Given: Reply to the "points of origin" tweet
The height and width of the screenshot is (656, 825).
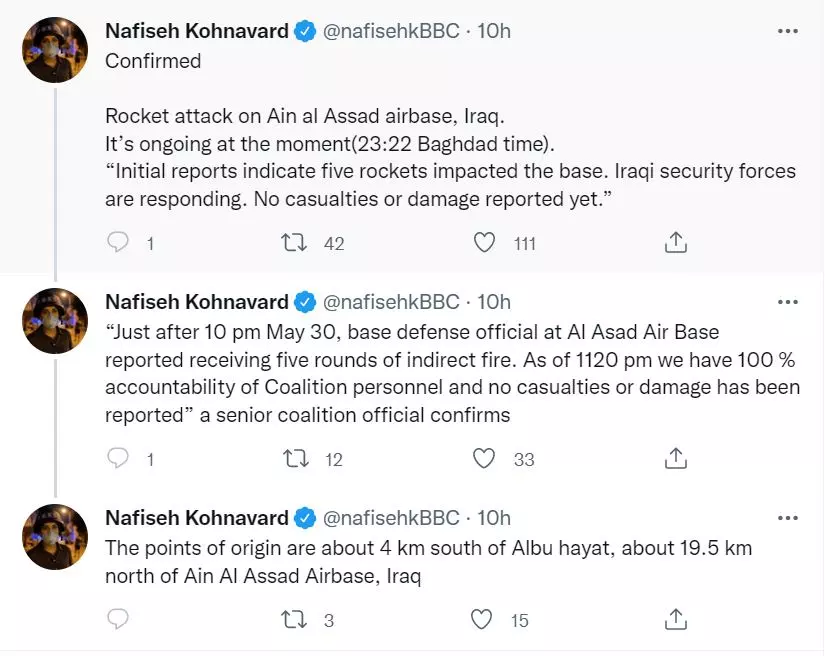Looking at the screenshot, I should tap(118, 620).
